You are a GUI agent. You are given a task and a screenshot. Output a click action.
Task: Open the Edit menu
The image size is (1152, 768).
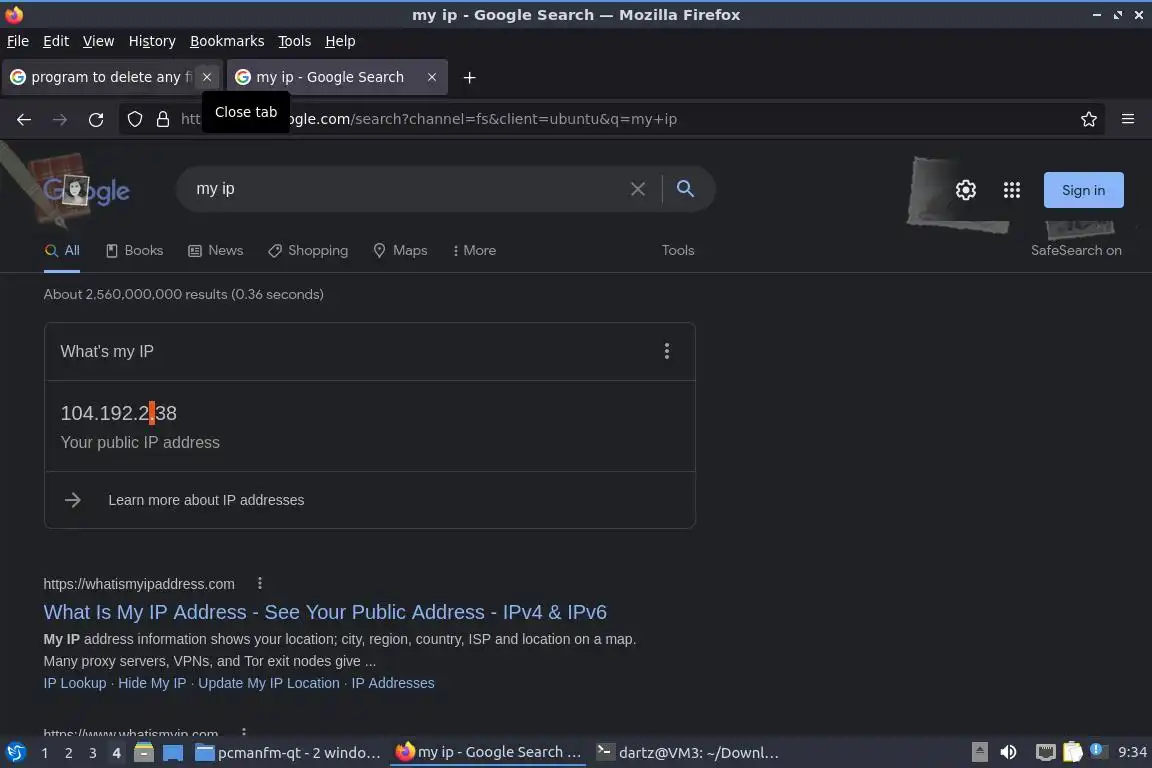pos(56,41)
